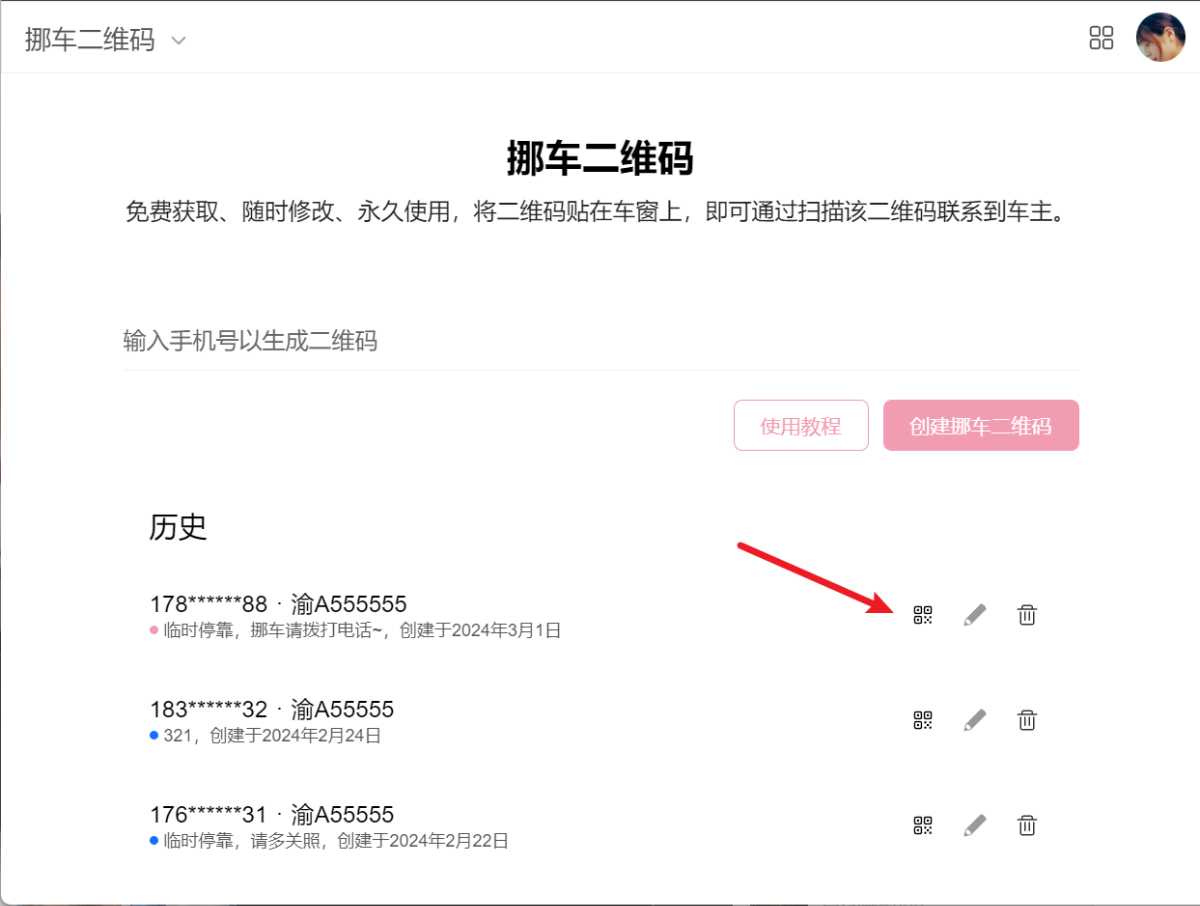Delete the 178******88 record
This screenshot has height=906, width=1200.
tap(1026, 615)
